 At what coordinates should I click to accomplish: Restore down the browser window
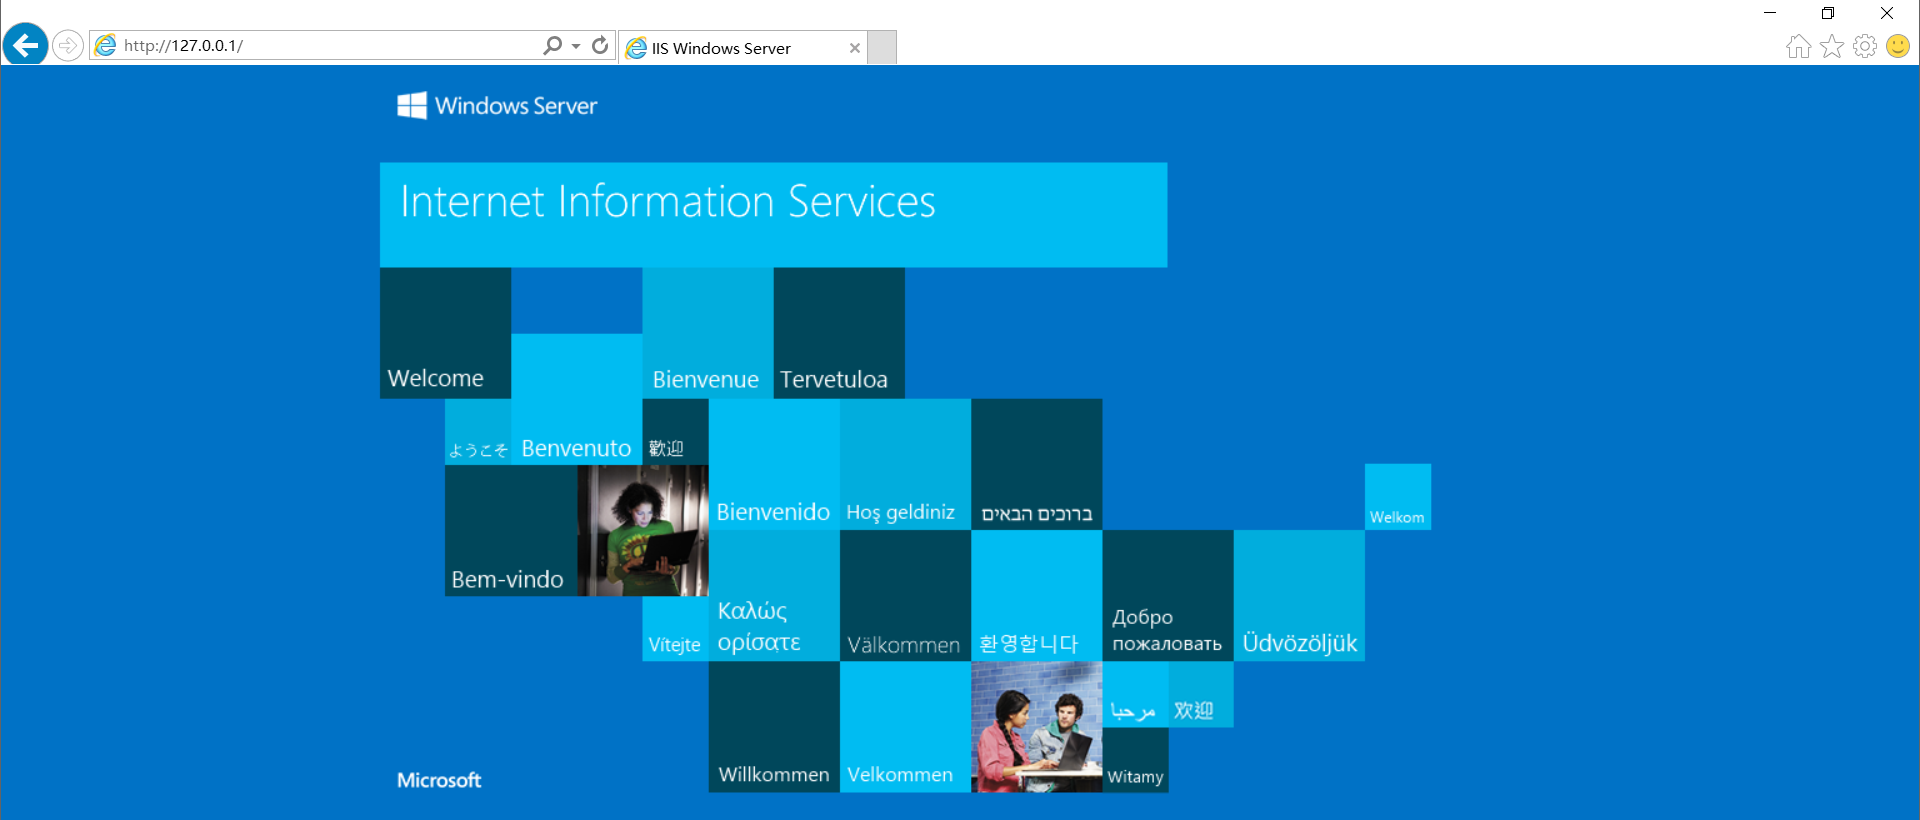tap(1828, 13)
